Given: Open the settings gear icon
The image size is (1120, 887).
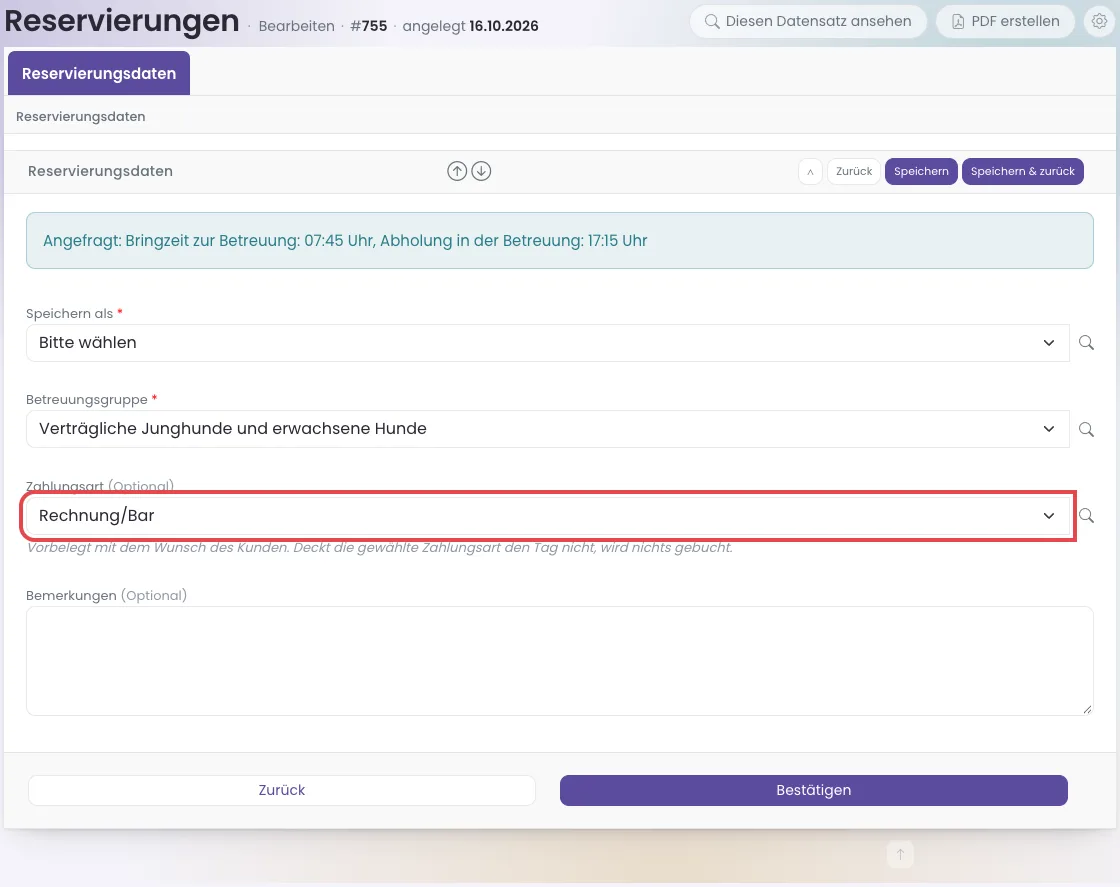Looking at the screenshot, I should 1099,21.
